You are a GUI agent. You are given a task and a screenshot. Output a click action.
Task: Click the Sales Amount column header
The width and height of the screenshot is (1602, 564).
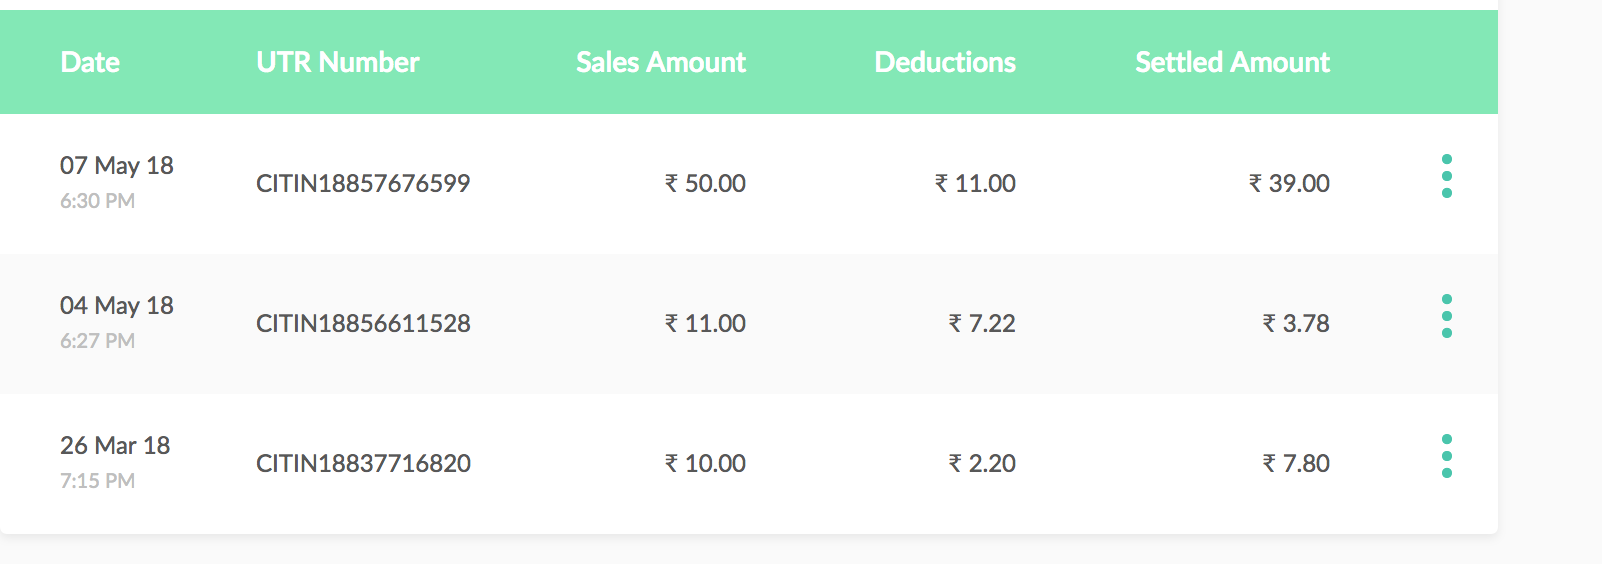tap(661, 62)
